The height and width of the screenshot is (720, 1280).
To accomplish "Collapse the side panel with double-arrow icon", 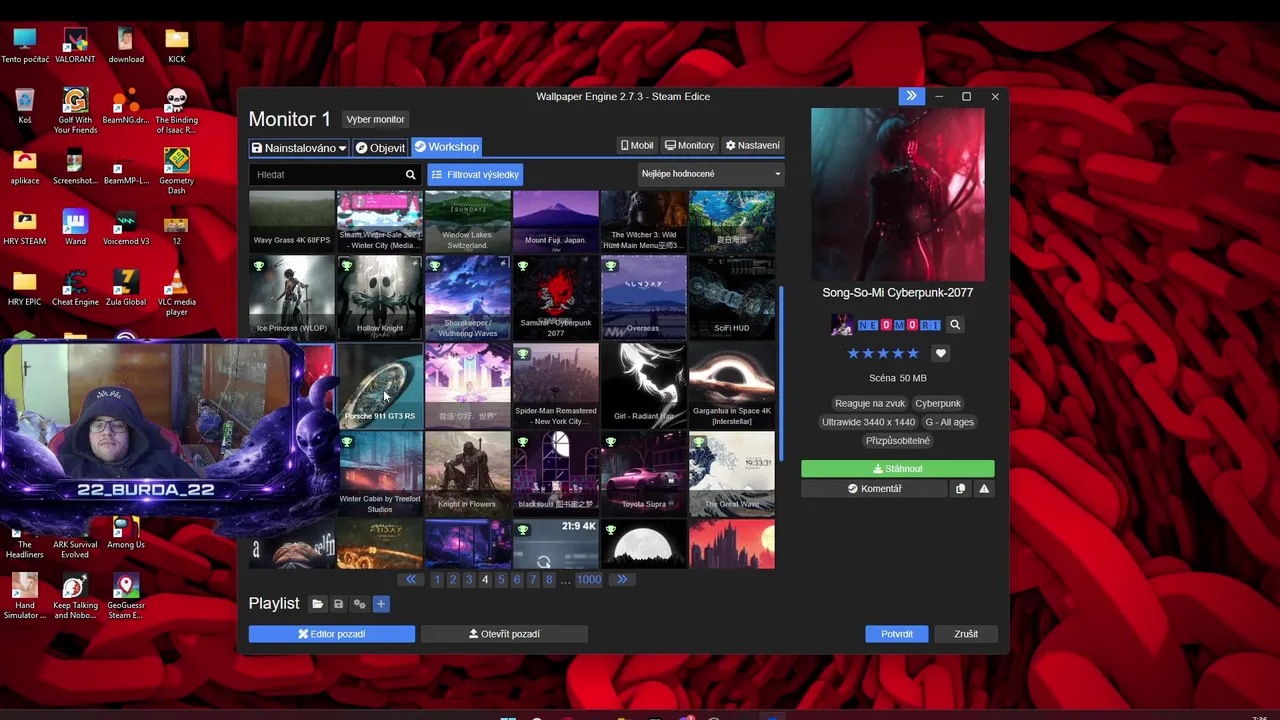I will coord(911,96).
